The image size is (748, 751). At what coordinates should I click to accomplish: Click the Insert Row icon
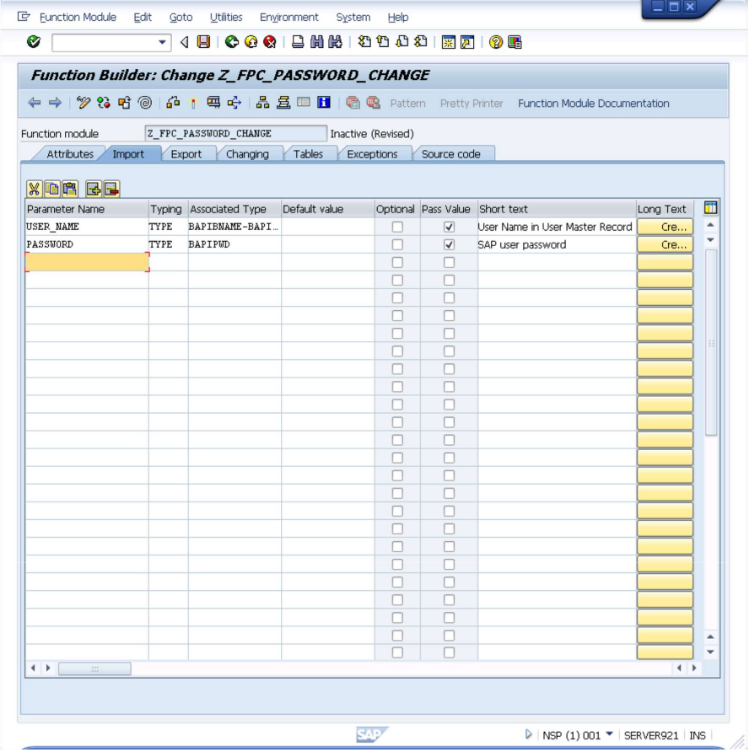tap(93, 188)
